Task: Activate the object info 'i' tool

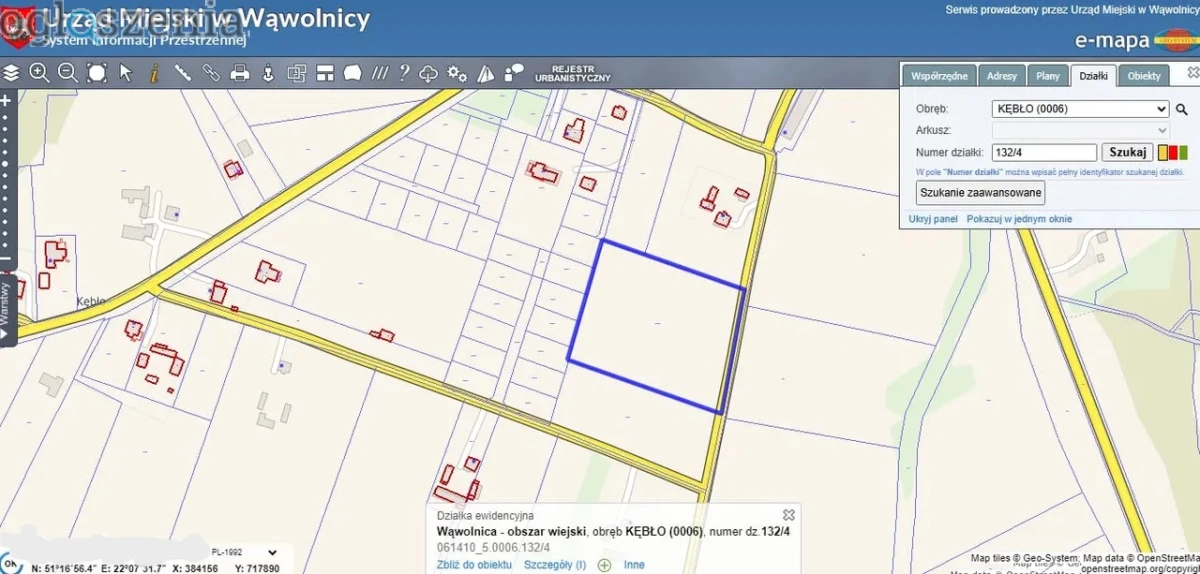Action: pyautogui.click(x=154, y=73)
